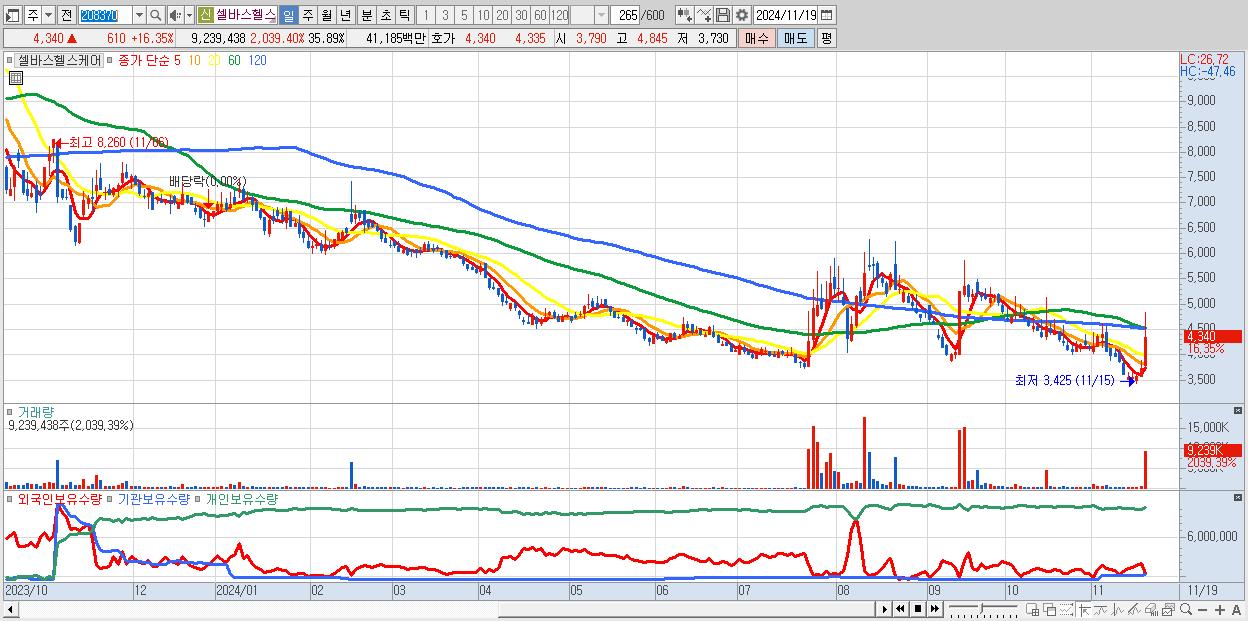
Task: Select daily (일) chart period
Action: tap(288, 15)
